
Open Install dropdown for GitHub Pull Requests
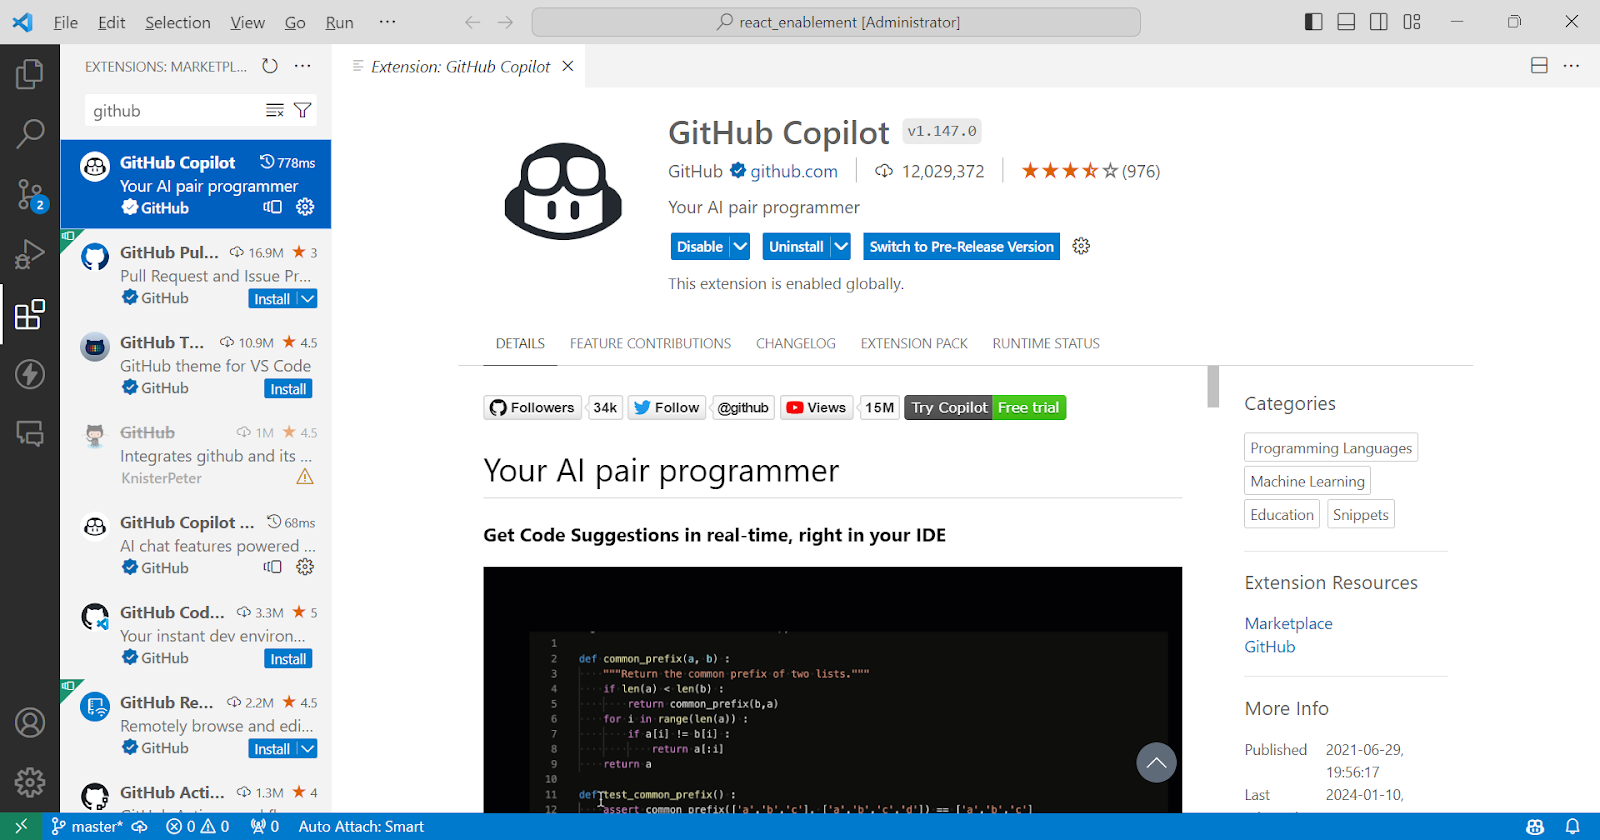[x=308, y=299]
